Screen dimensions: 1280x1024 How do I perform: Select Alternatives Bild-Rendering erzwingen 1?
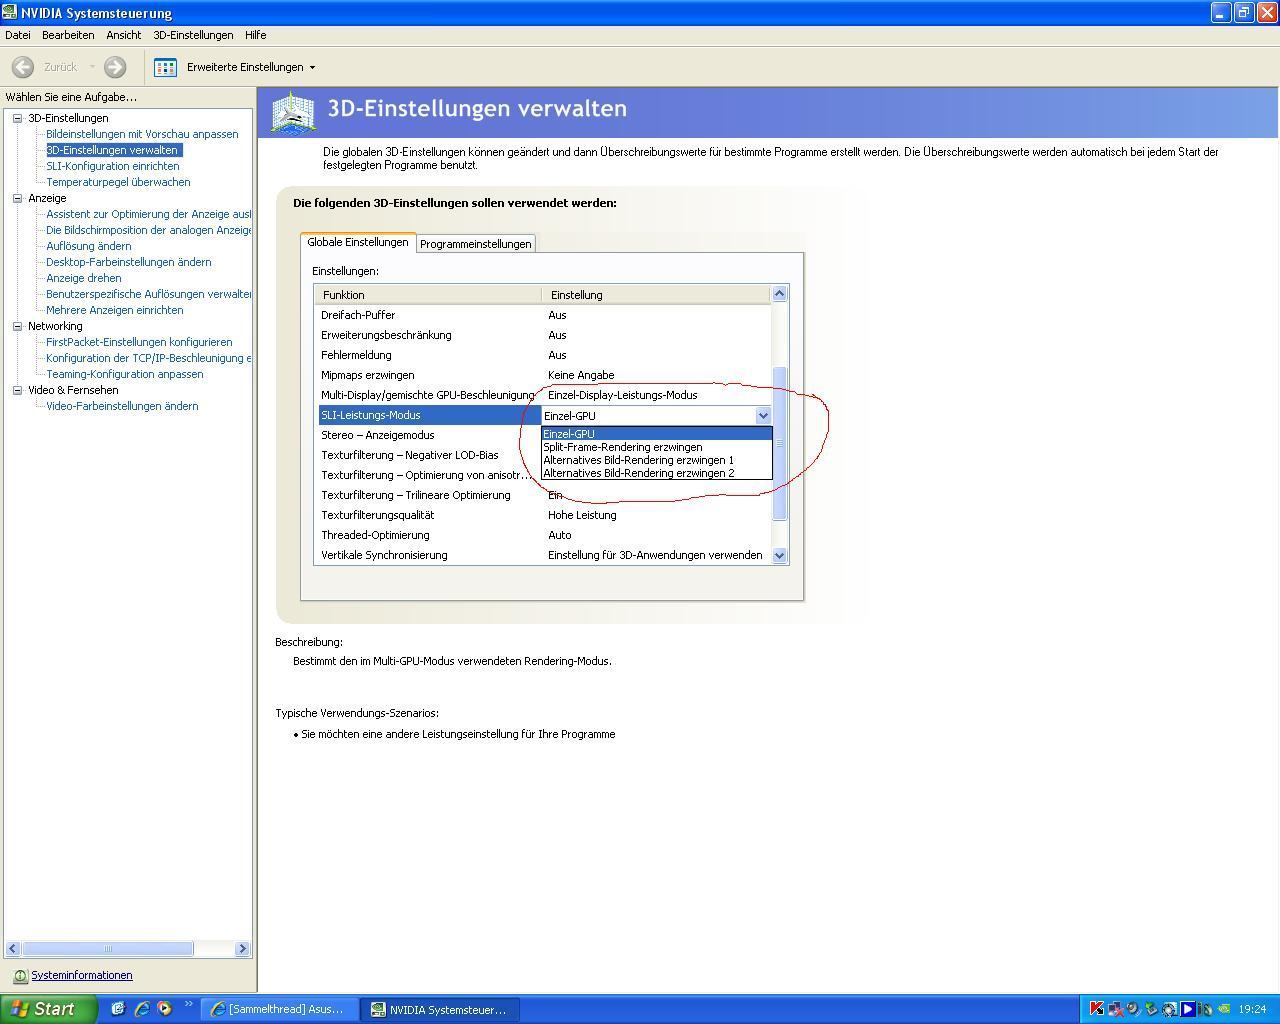click(657, 460)
